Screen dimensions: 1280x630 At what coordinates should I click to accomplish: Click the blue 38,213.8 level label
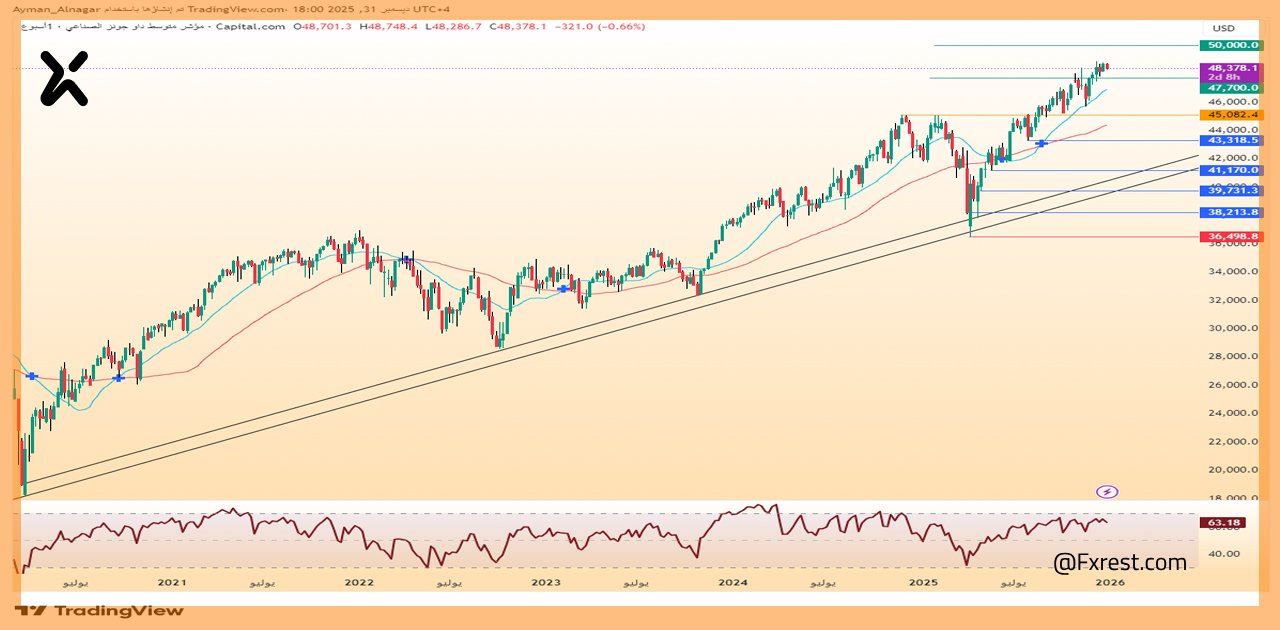(x=1232, y=212)
